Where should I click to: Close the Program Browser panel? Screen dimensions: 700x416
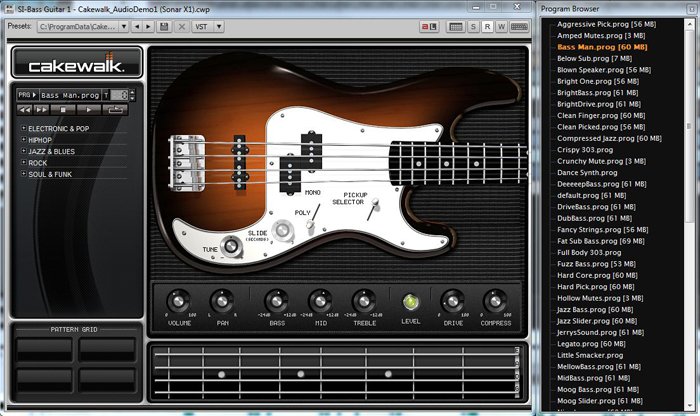(x=691, y=8)
